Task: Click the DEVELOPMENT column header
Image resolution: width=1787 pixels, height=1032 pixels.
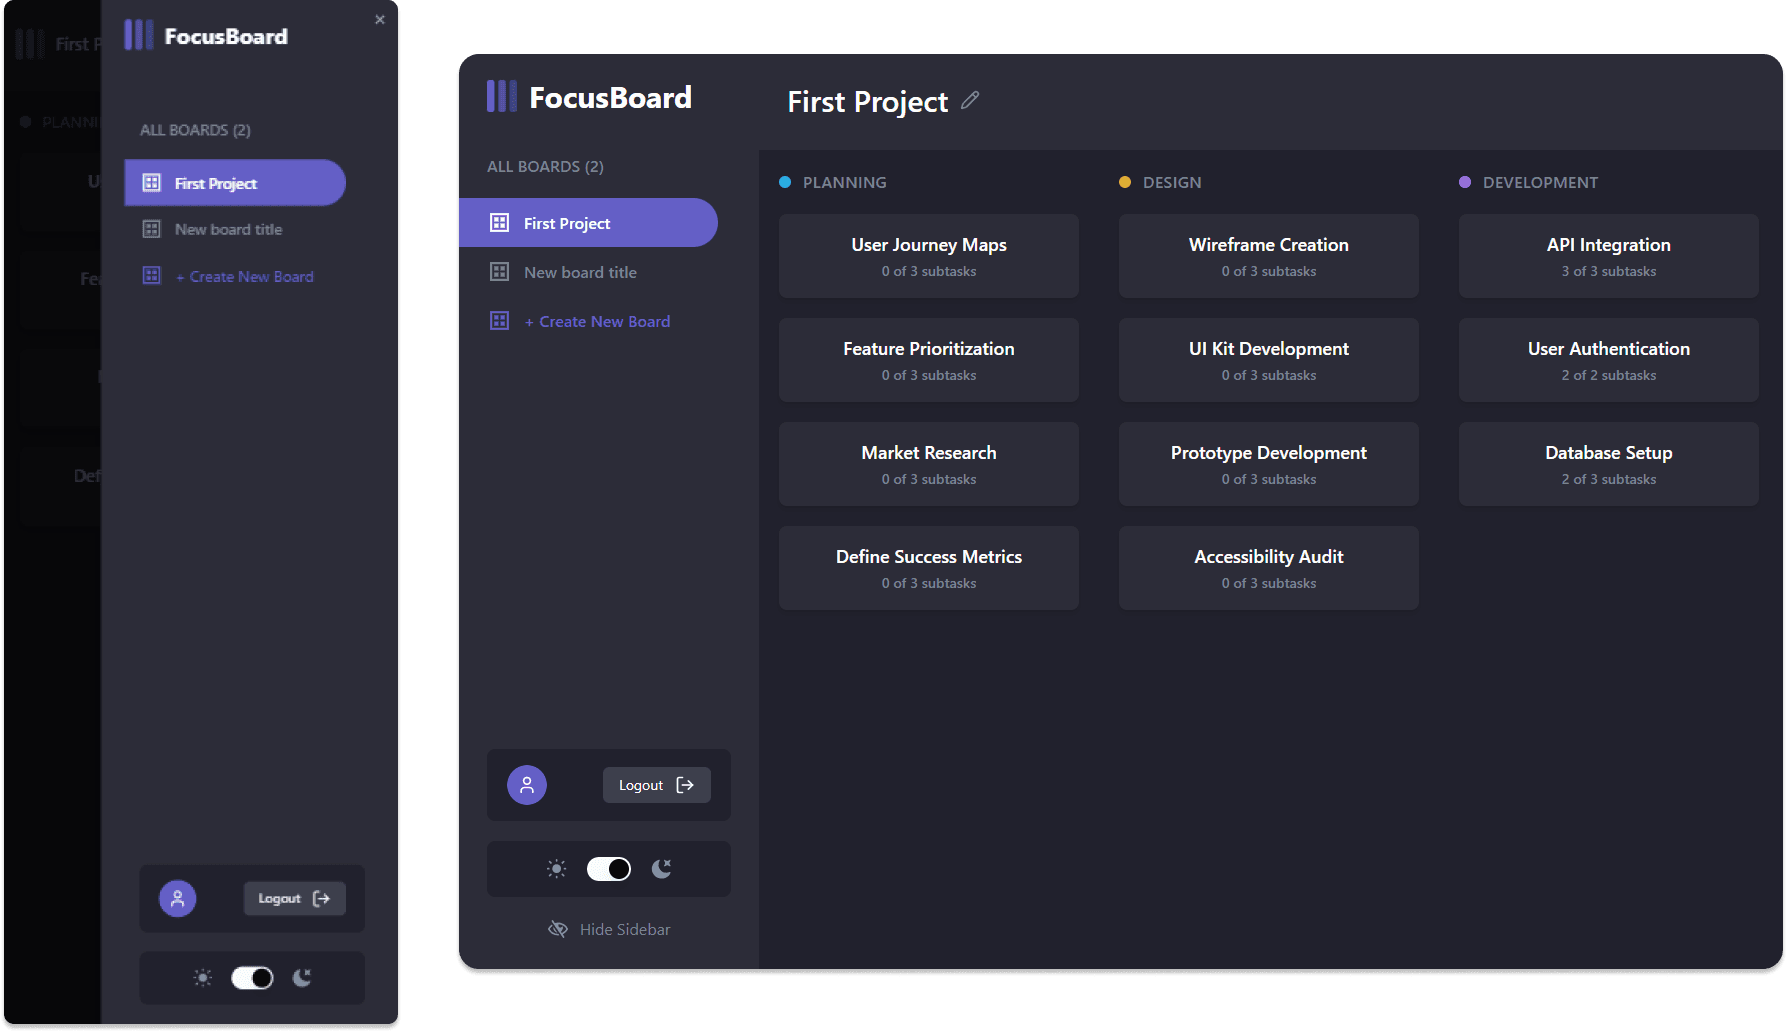Action: pos(1540,182)
